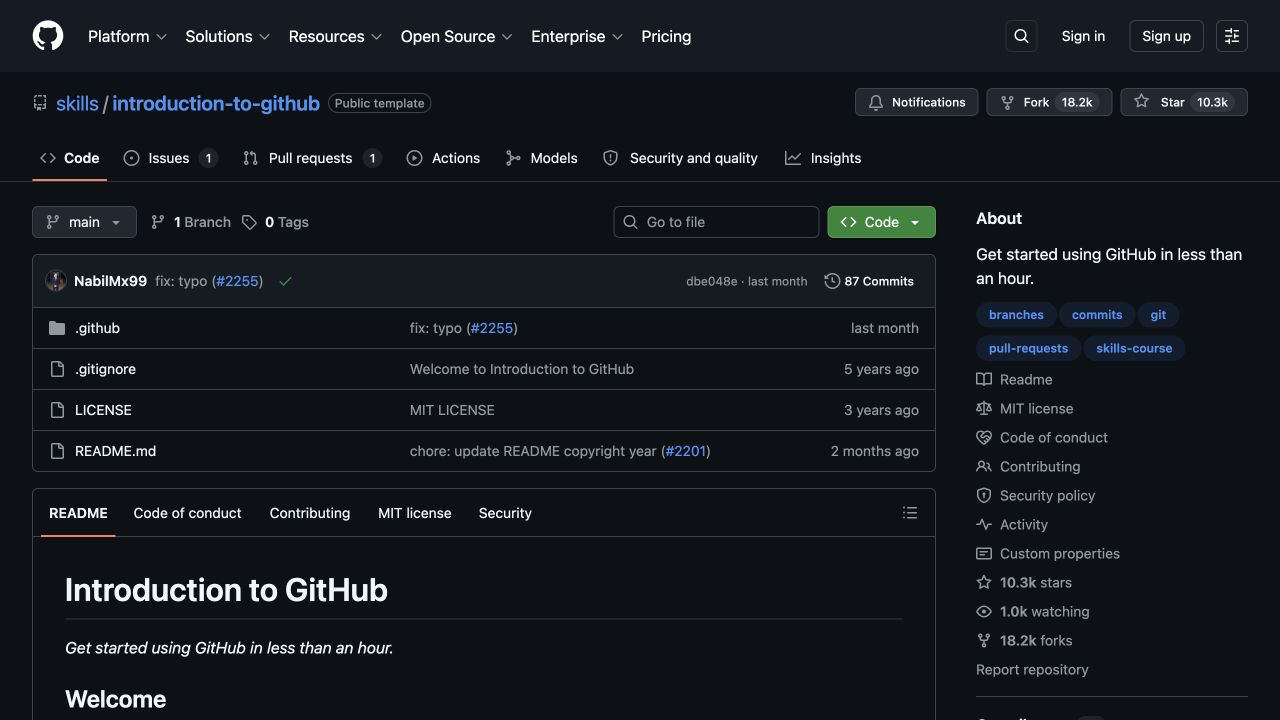Click commit hash dbe048e
The image size is (1280, 720).
coord(711,282)
